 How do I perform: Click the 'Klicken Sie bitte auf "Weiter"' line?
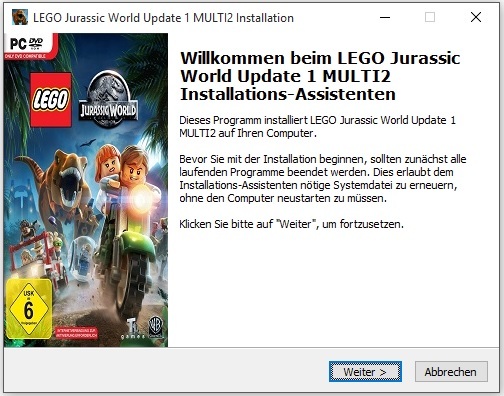[291, 224]
